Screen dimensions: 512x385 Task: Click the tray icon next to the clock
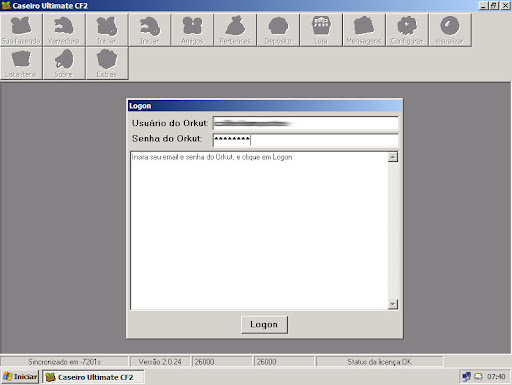click(478, 377)
